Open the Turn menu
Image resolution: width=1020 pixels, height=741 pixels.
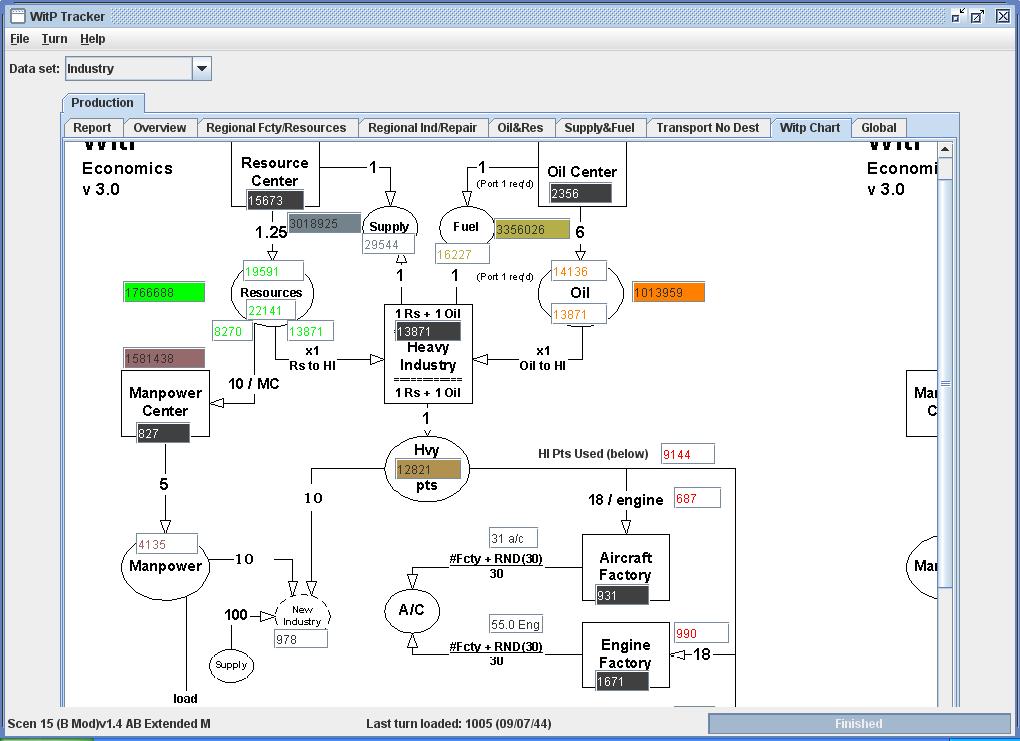tap(54, 39)
